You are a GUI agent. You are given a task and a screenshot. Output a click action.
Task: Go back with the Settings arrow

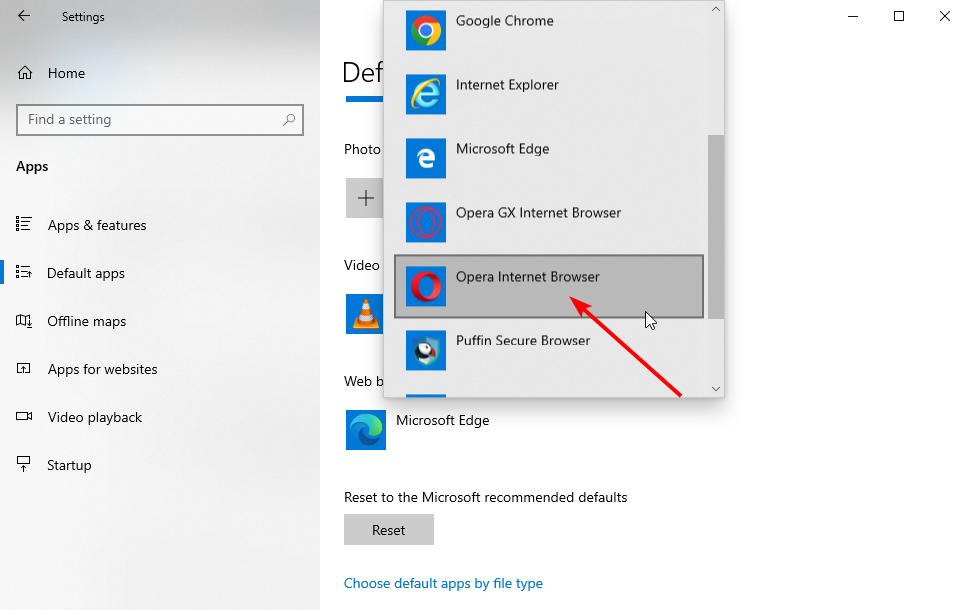(x=23, y=16)
